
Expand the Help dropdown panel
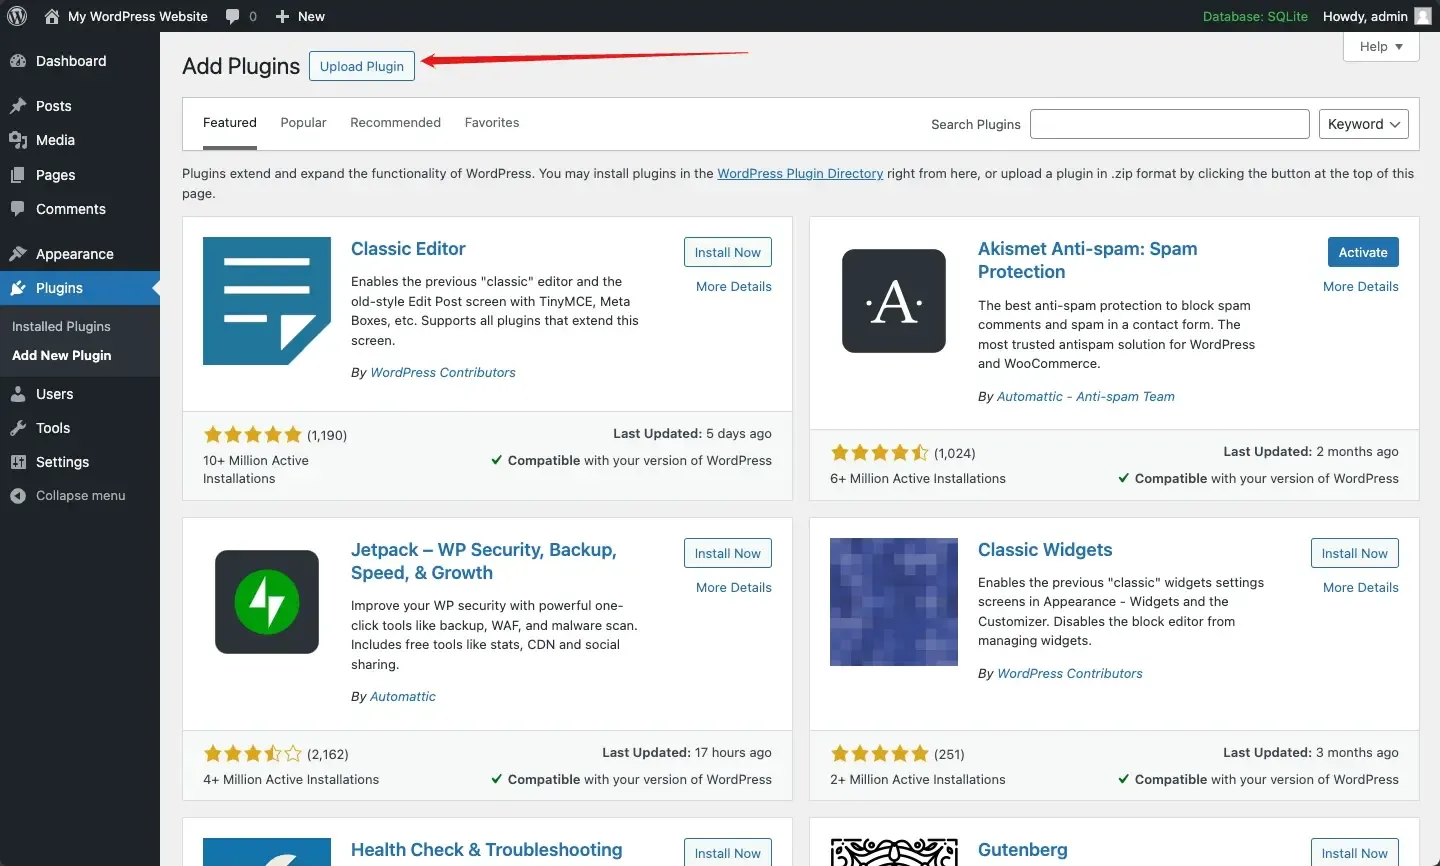pos(1380,47)
